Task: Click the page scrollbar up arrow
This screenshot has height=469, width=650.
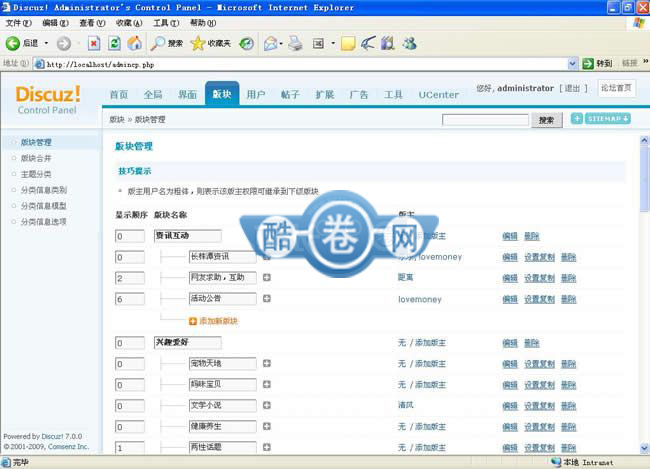Action: coord(644,140)
